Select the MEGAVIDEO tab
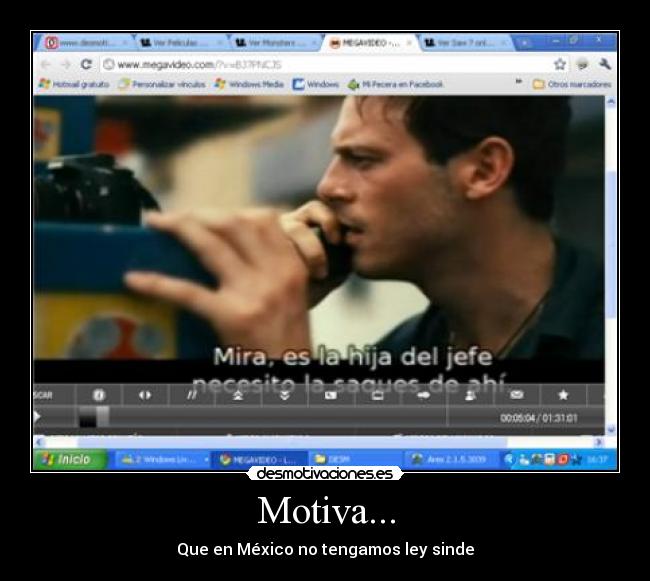Viewport: 650px width, 581px height. pyautogui.click(x=370, y=43)
